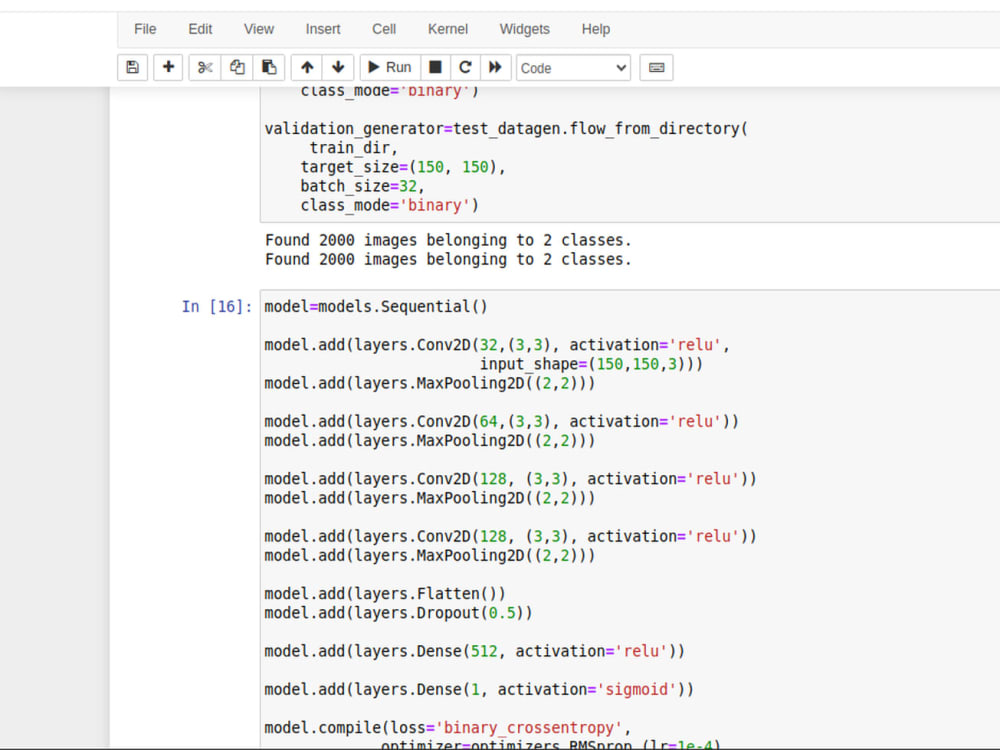This screenshot has height=750, width=1000.
Task: Move selected cell up arrow
Action: pos(307,68)
